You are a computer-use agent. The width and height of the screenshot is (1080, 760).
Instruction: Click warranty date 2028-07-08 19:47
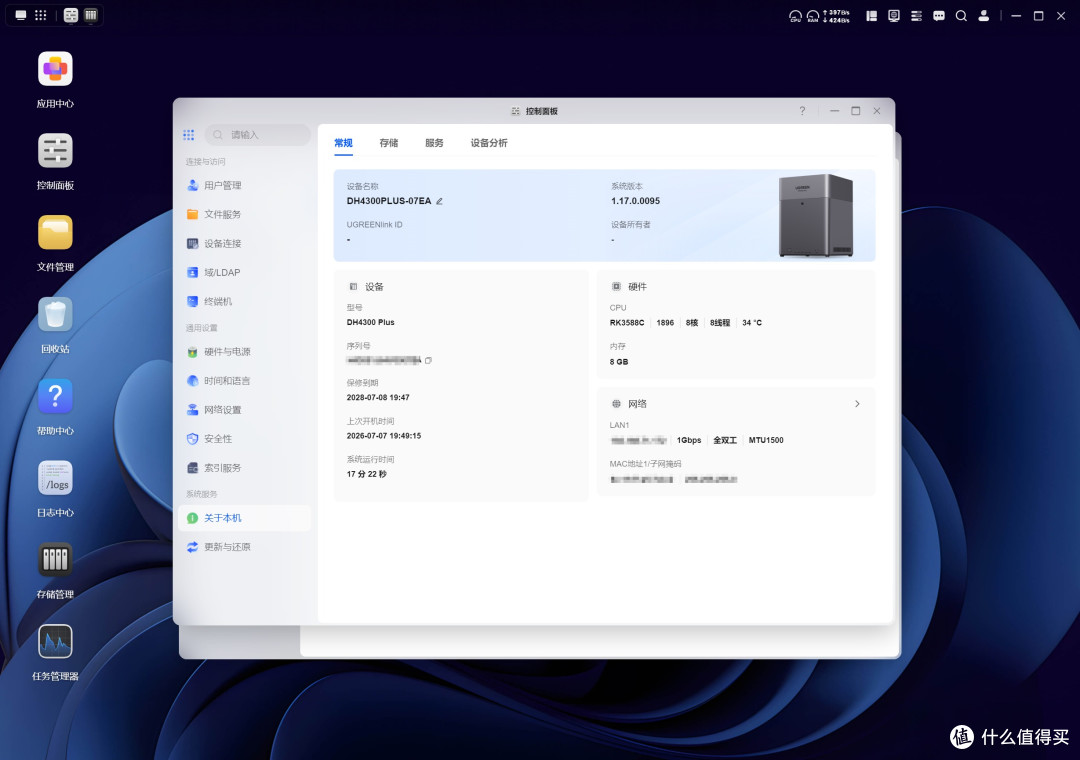378,398
